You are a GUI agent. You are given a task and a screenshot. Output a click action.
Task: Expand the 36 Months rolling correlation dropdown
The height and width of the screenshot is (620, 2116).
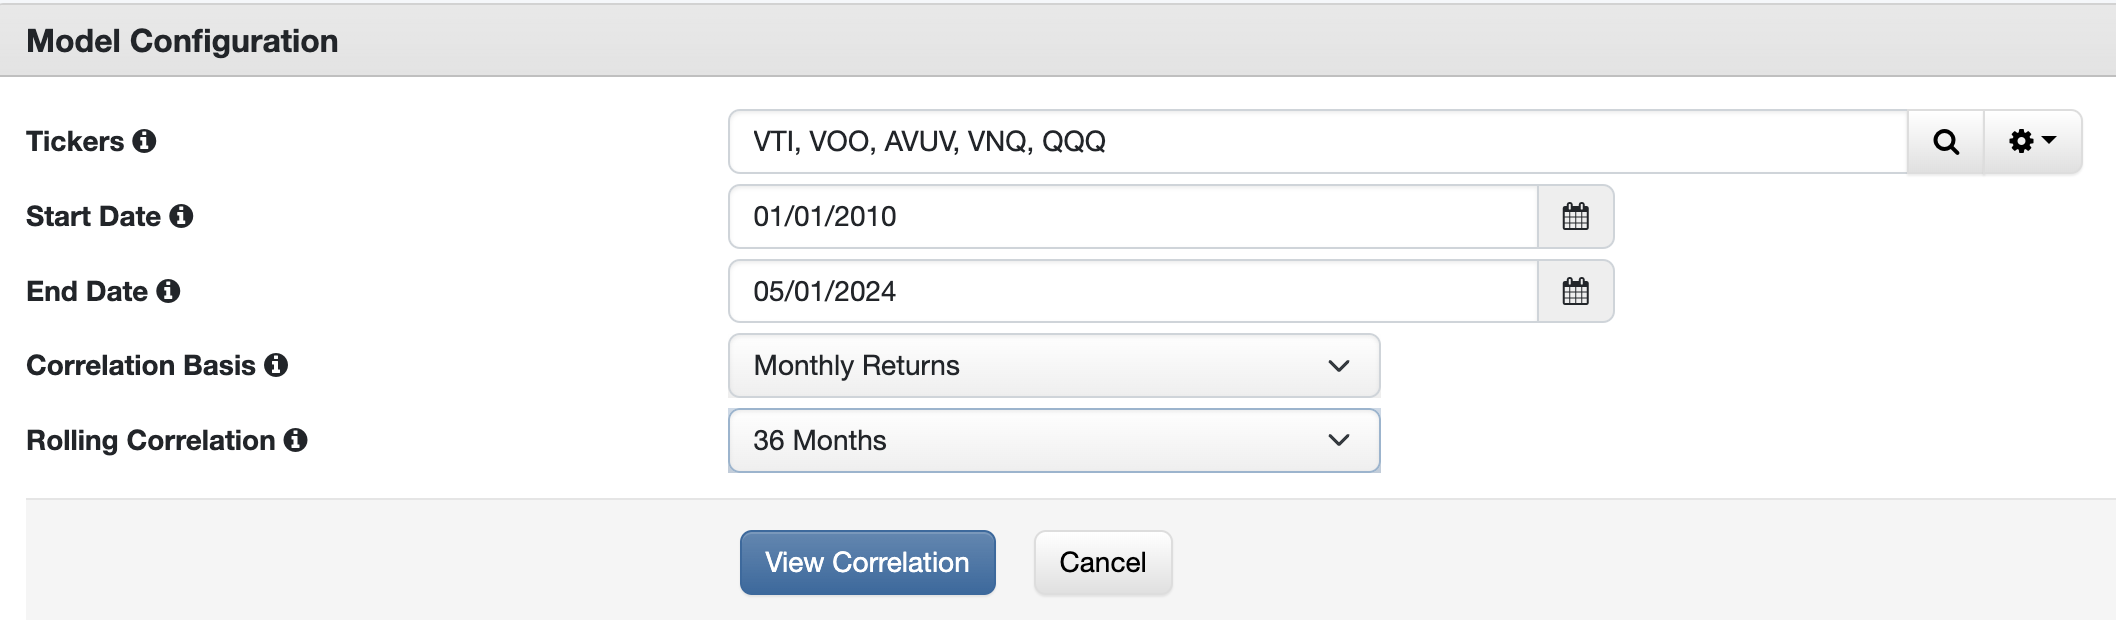[1053, 440]
